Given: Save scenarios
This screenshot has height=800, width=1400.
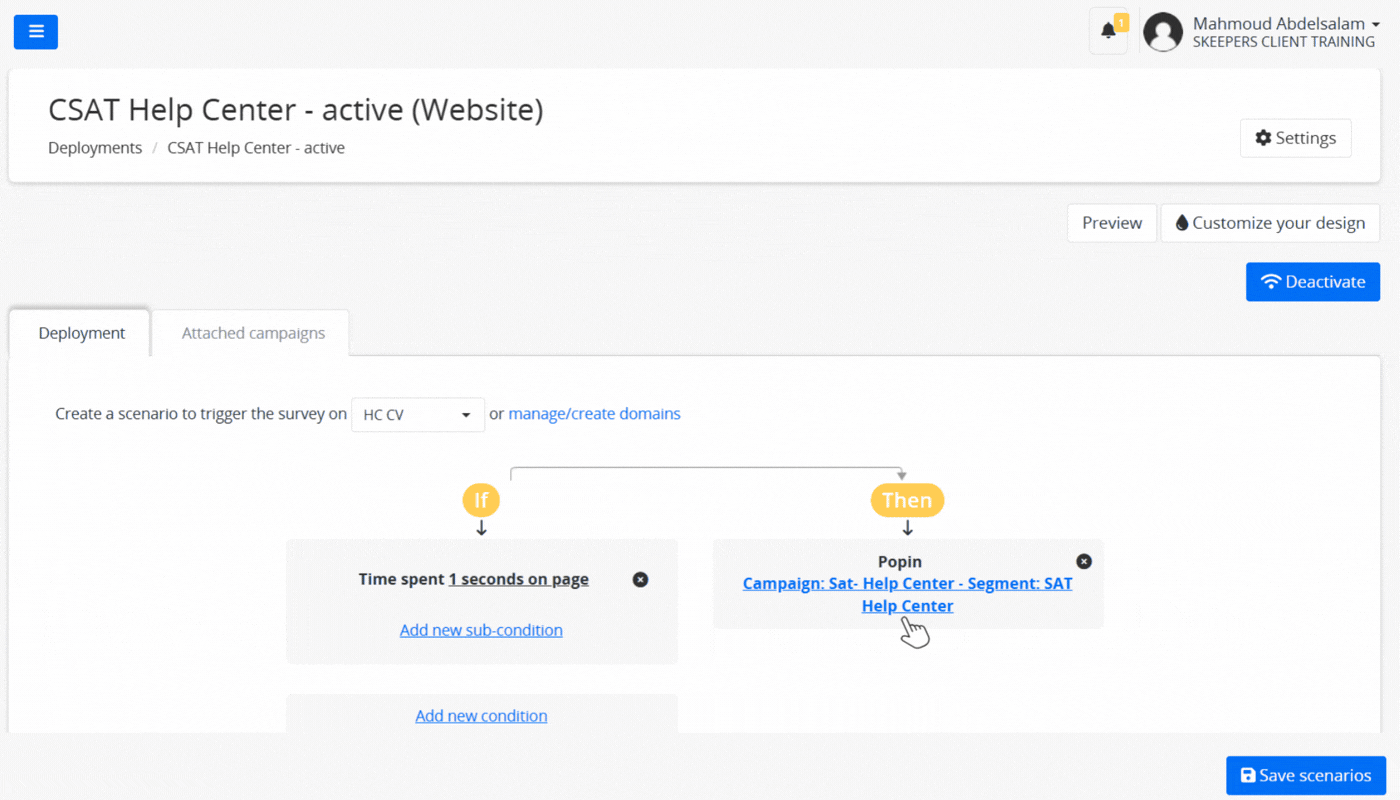Looking at the screenshot, I should click(1305, 775).
